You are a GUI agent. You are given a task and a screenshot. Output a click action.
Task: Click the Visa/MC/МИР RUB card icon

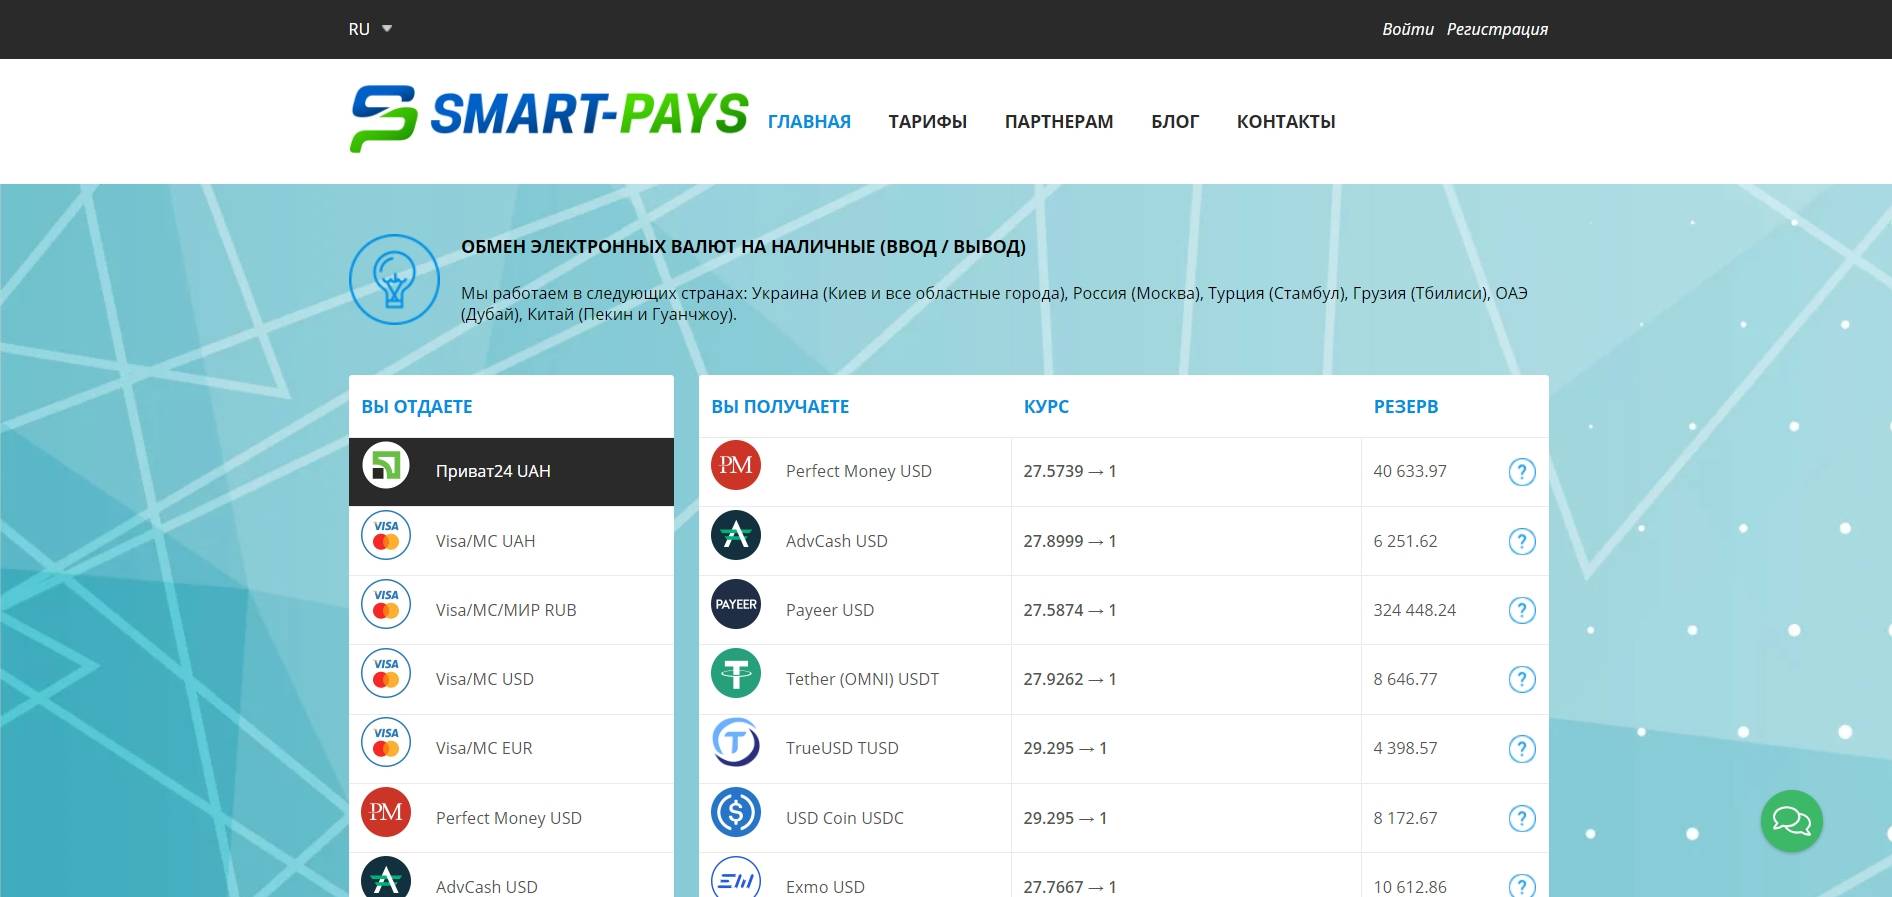[x=386, y=604]
